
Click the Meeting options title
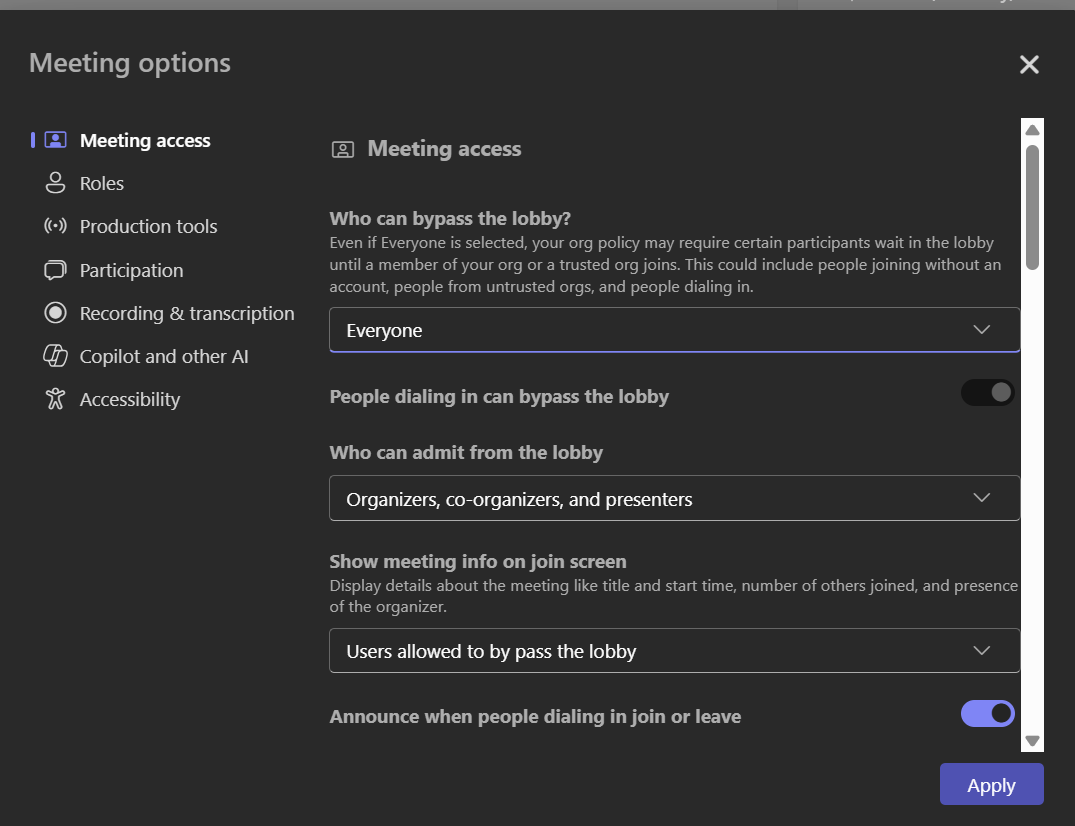[x=130, y=63]
